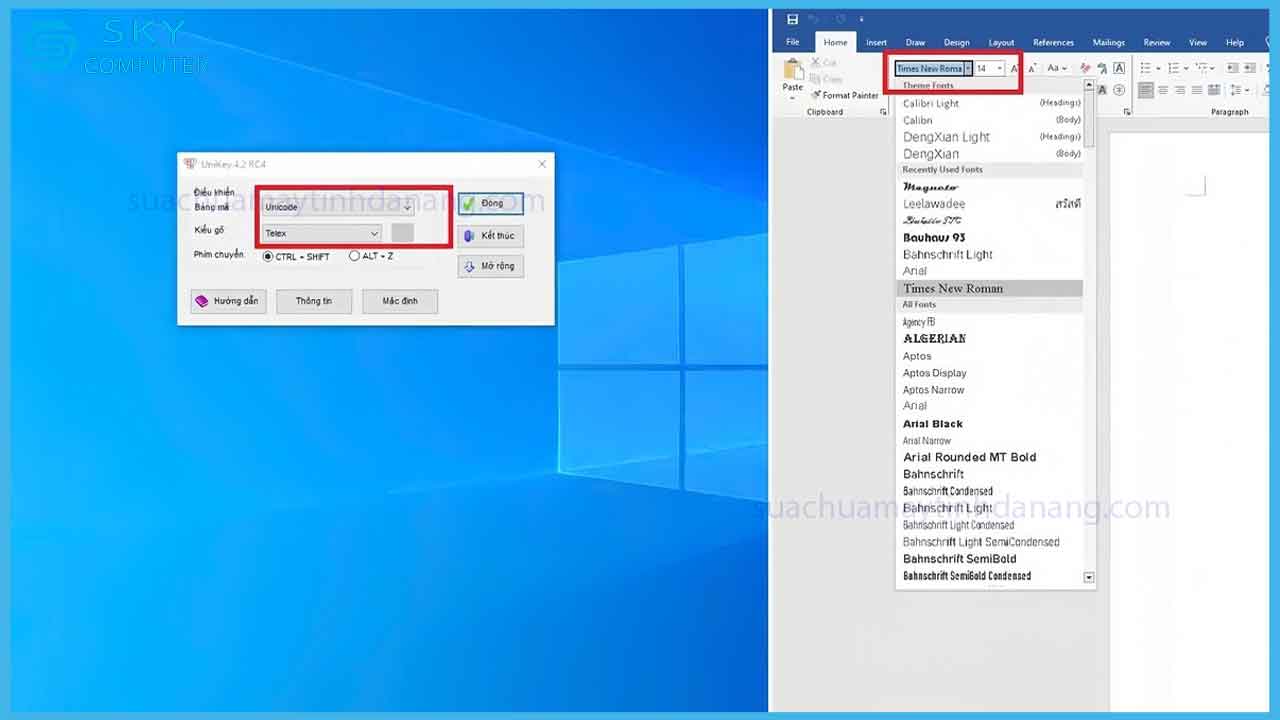Open the font size 14 dropdown
Image resolution: width=1280 pixels, height=720 pixels.
(1000, 68)
